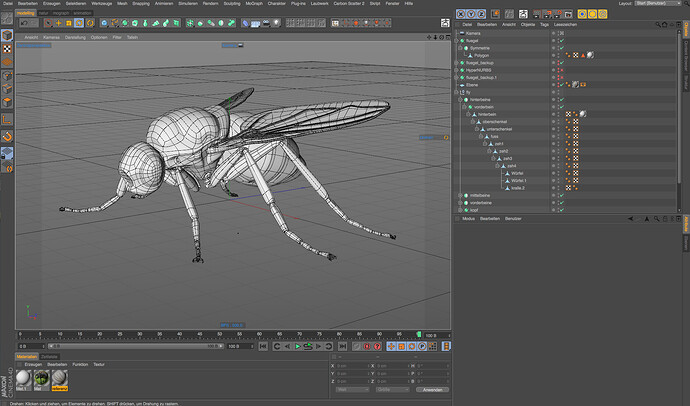The image size is (690, 406).
Task: Select the Scale tool in top toolbar
Action: tap(69, 23)
